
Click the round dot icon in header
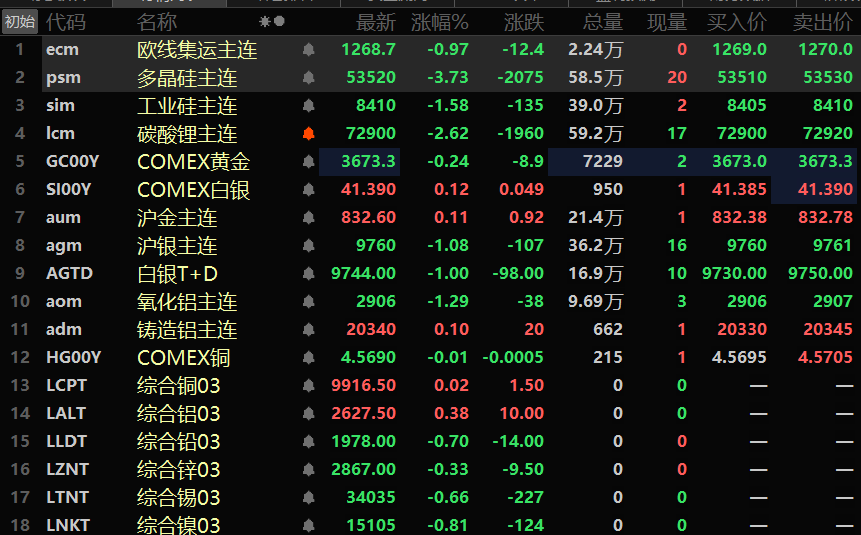(279, 21)
